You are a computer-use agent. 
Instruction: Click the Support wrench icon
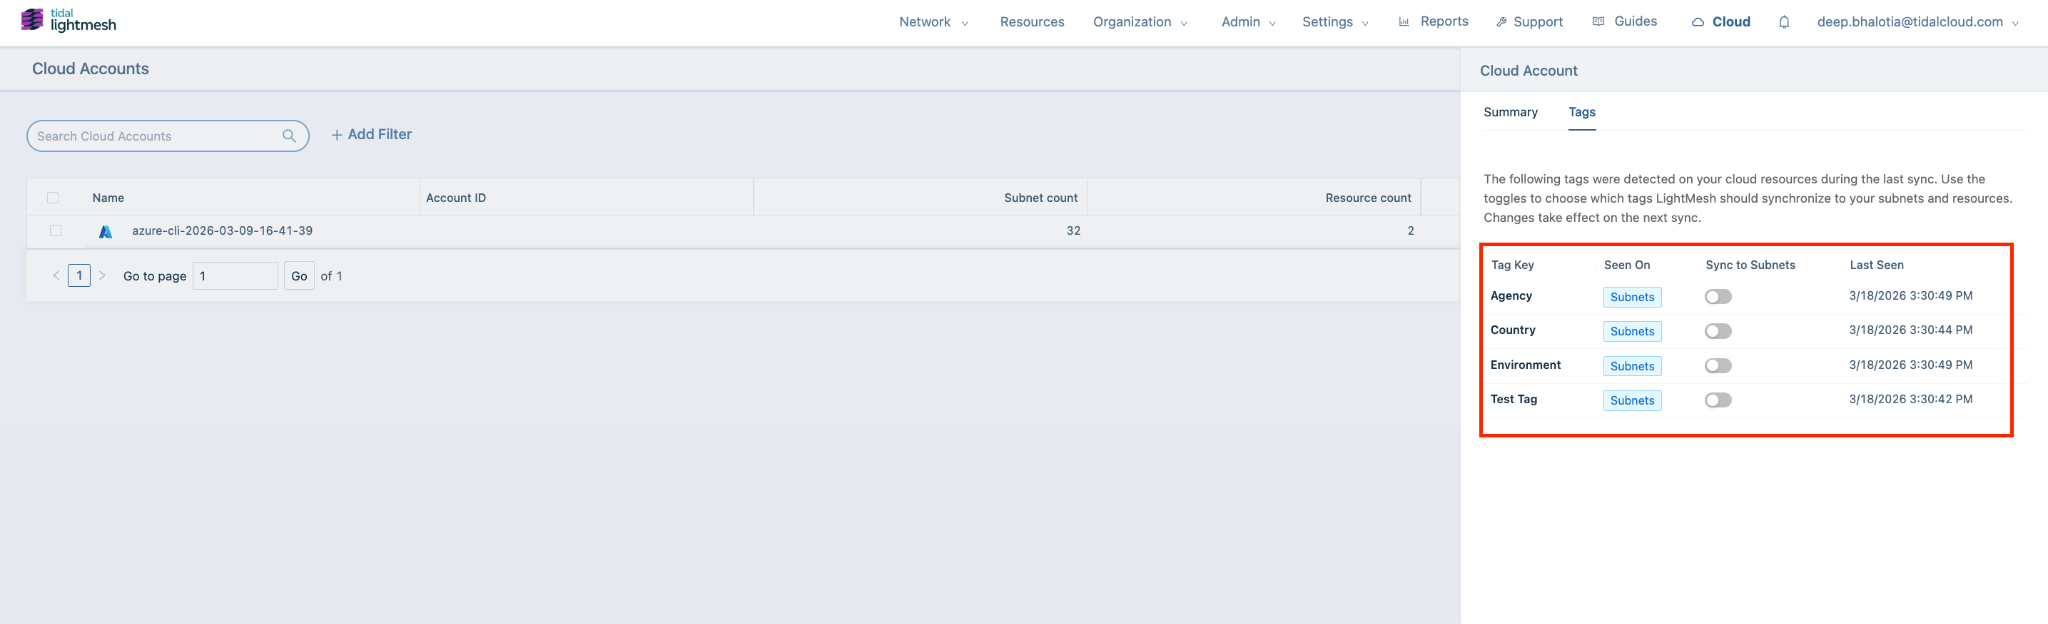click(x=1501, y=22)
